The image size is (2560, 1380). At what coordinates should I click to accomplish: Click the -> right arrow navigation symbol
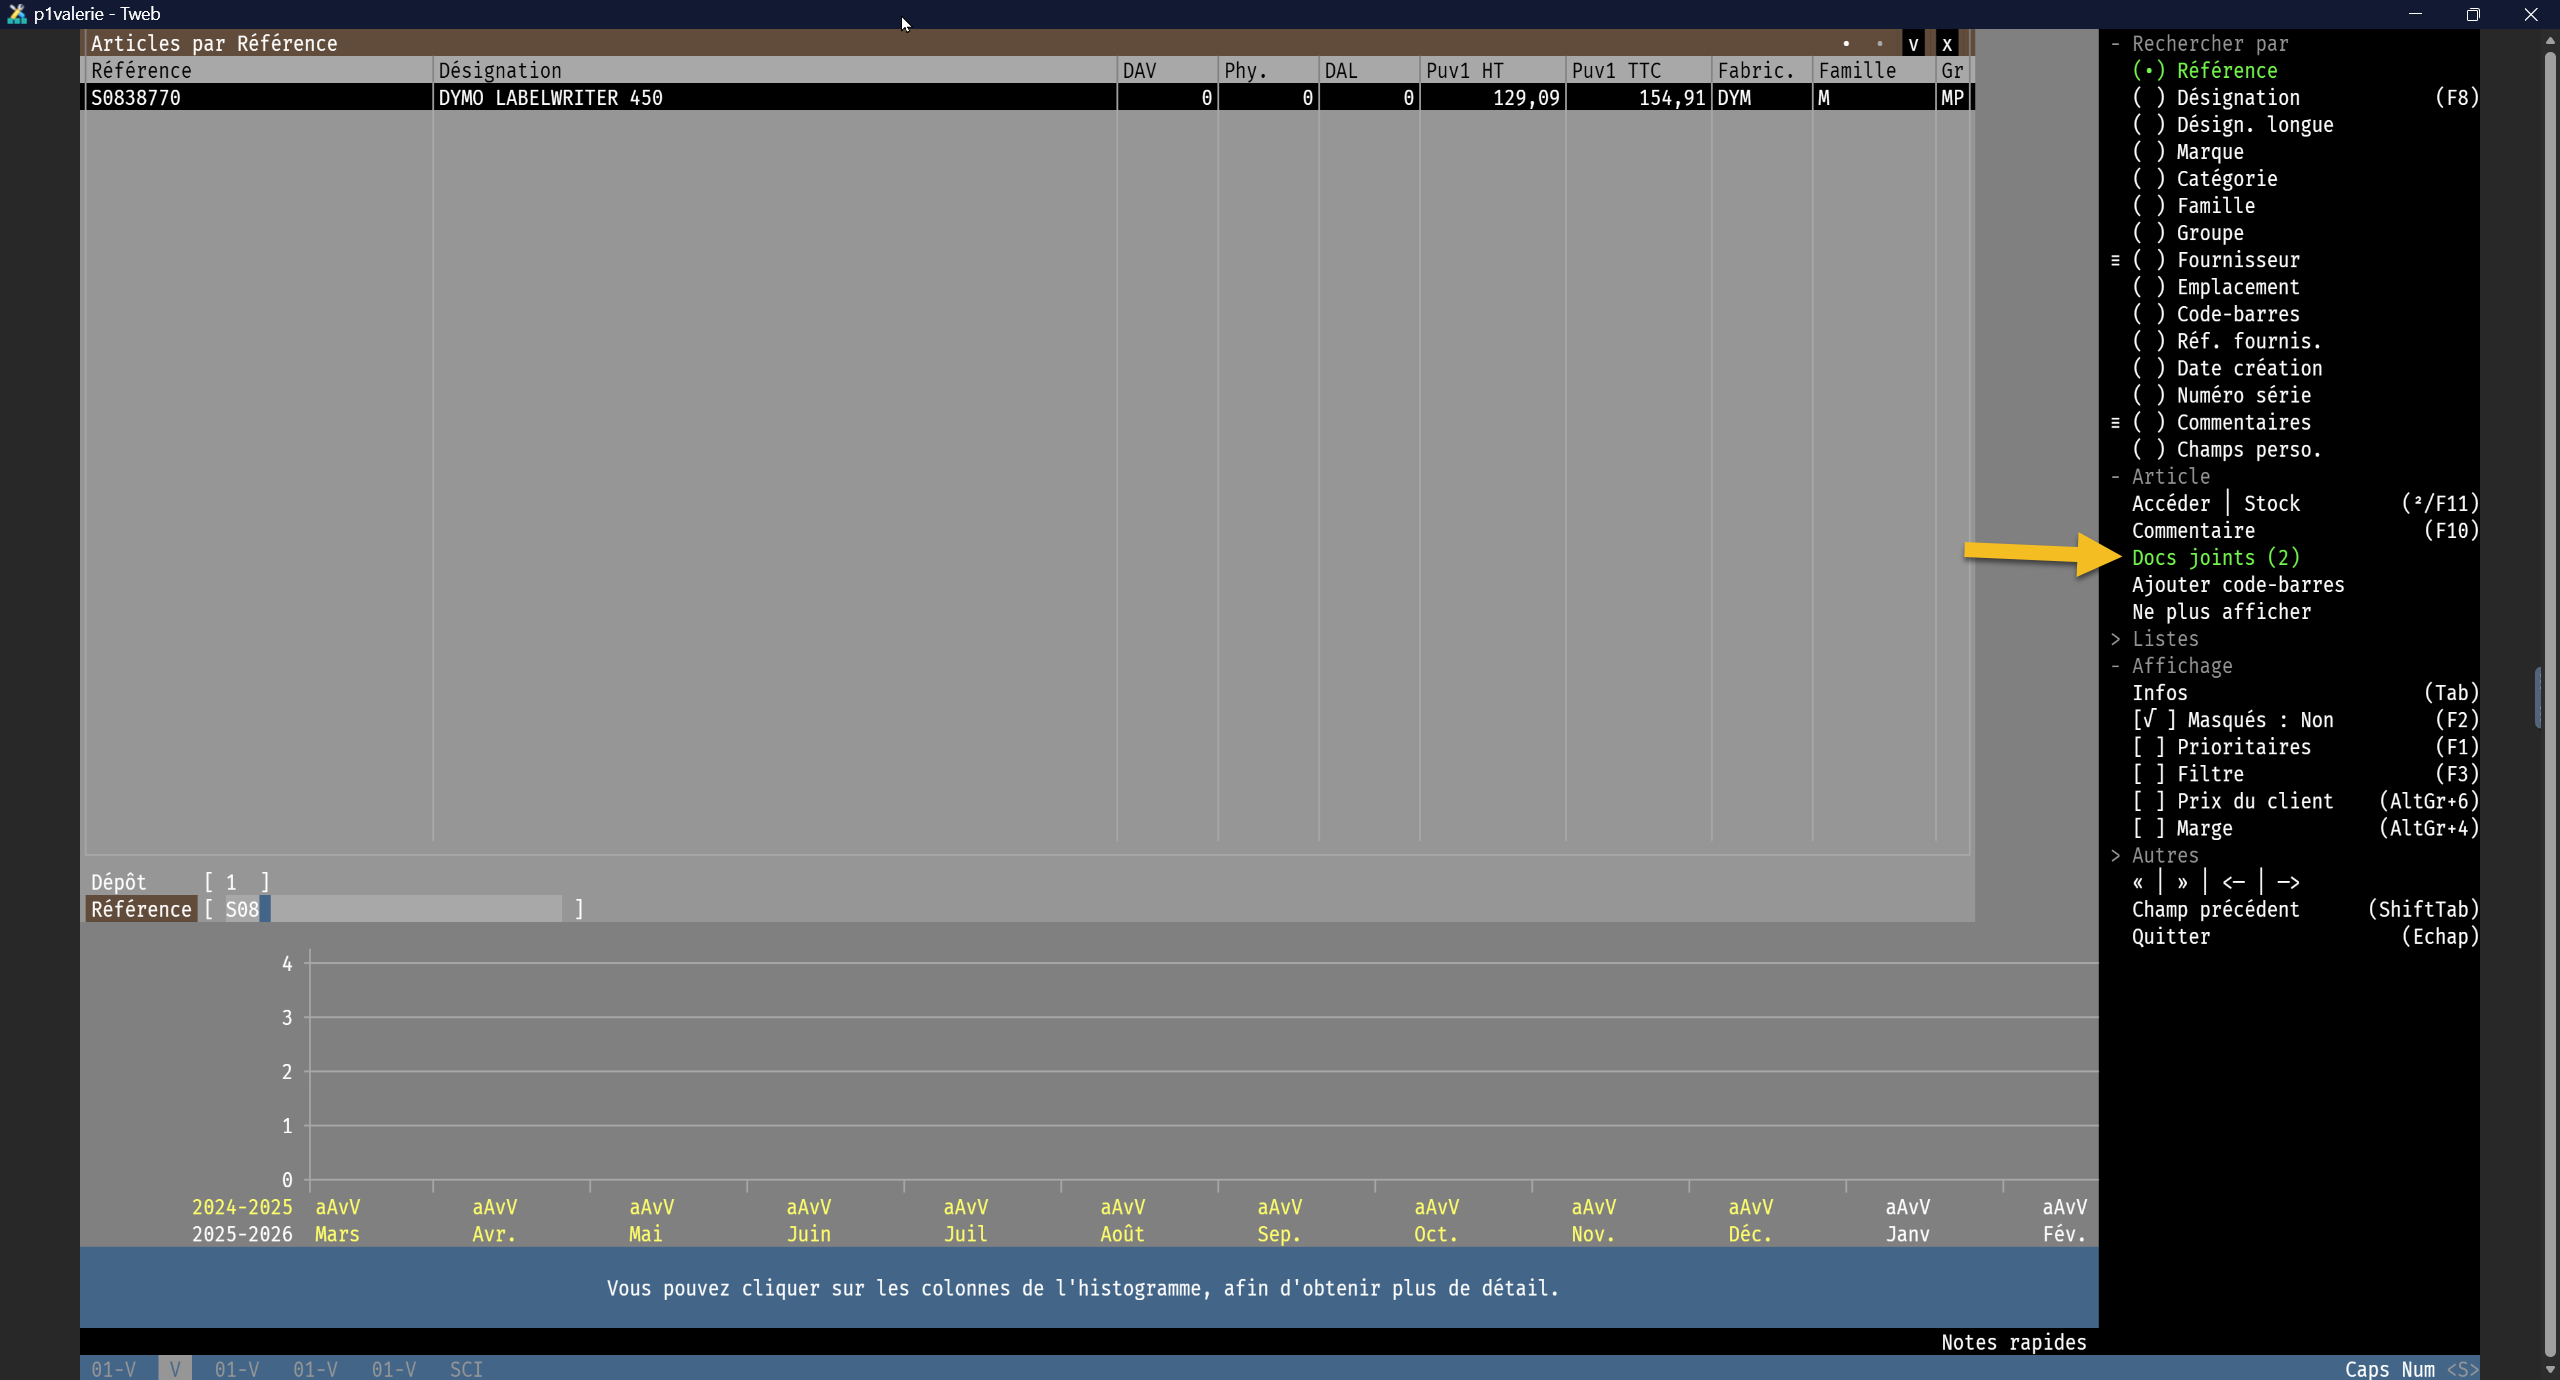coord(2288,882)
